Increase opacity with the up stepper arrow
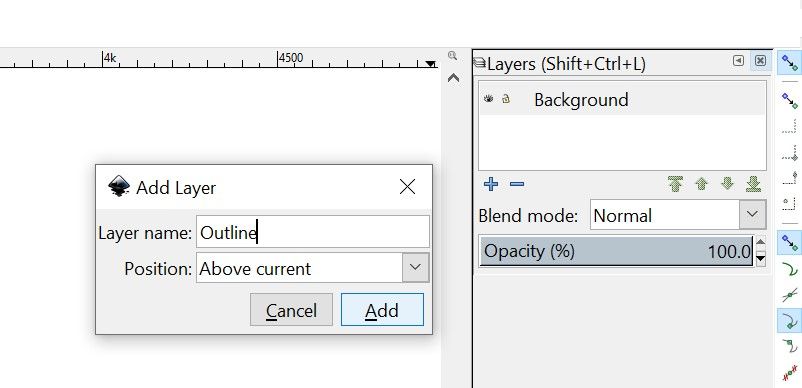The image size is (802, 388). click(761, 242)
